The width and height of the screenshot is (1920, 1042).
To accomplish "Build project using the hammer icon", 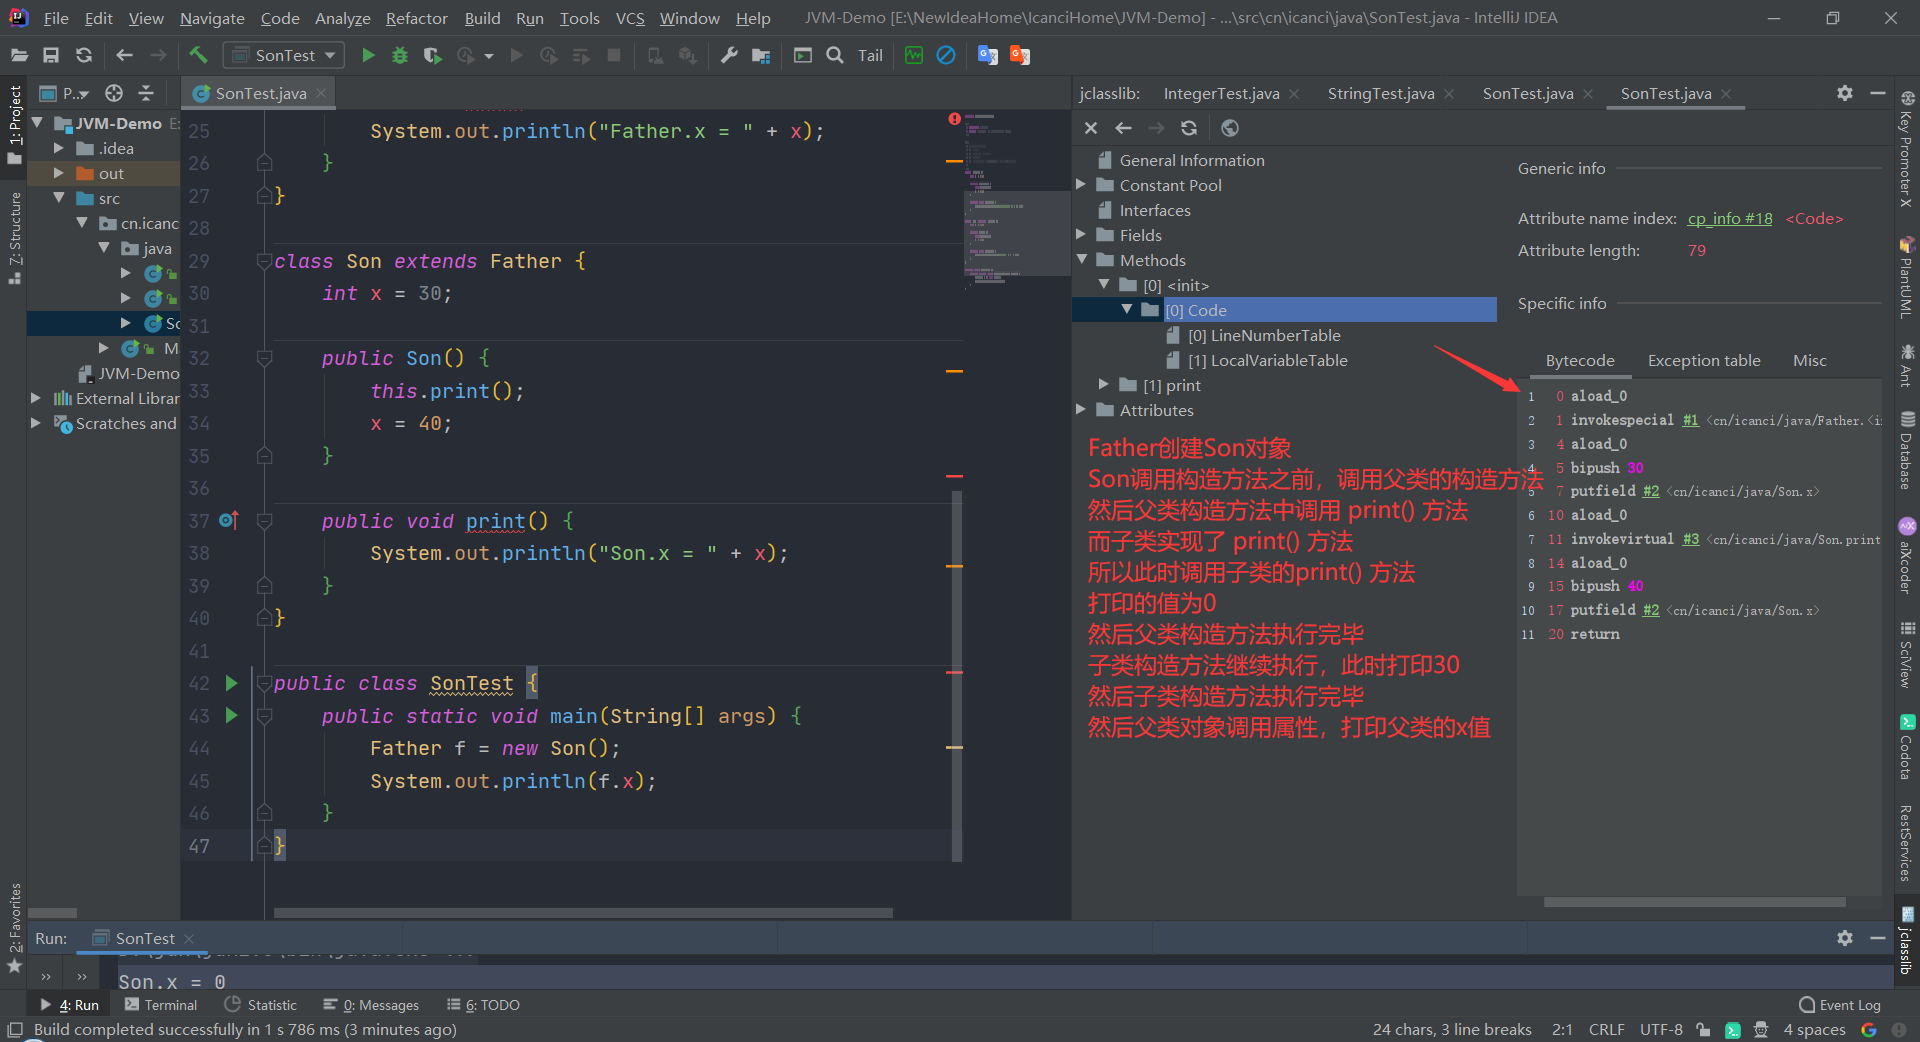I will point(198,55).
